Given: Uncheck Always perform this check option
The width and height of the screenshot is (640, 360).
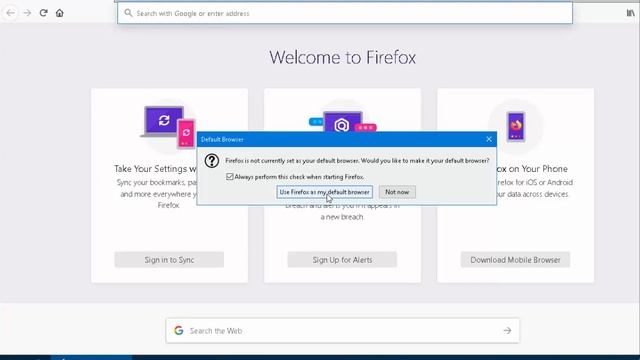Looking at the screenshot, I should pyautogui.click(x=230, y=177).
